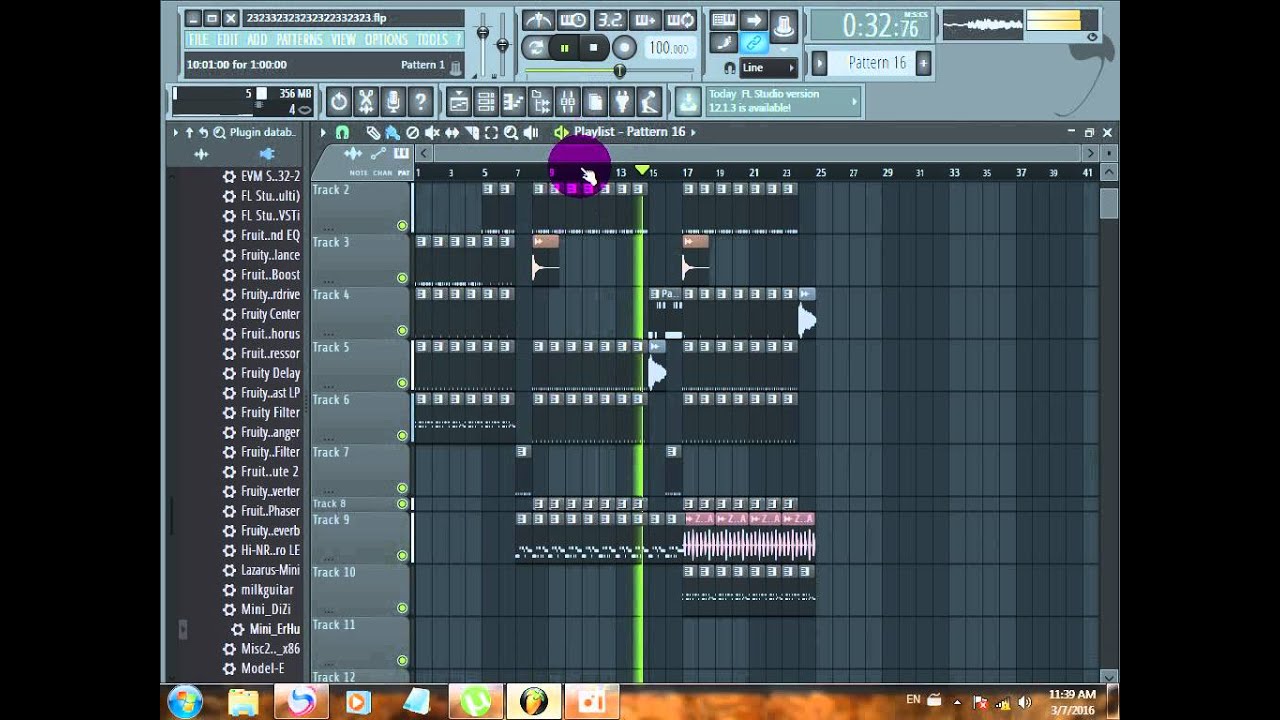Click the help question mark icon
This screenshot has width=1280, height=720.
421,101
